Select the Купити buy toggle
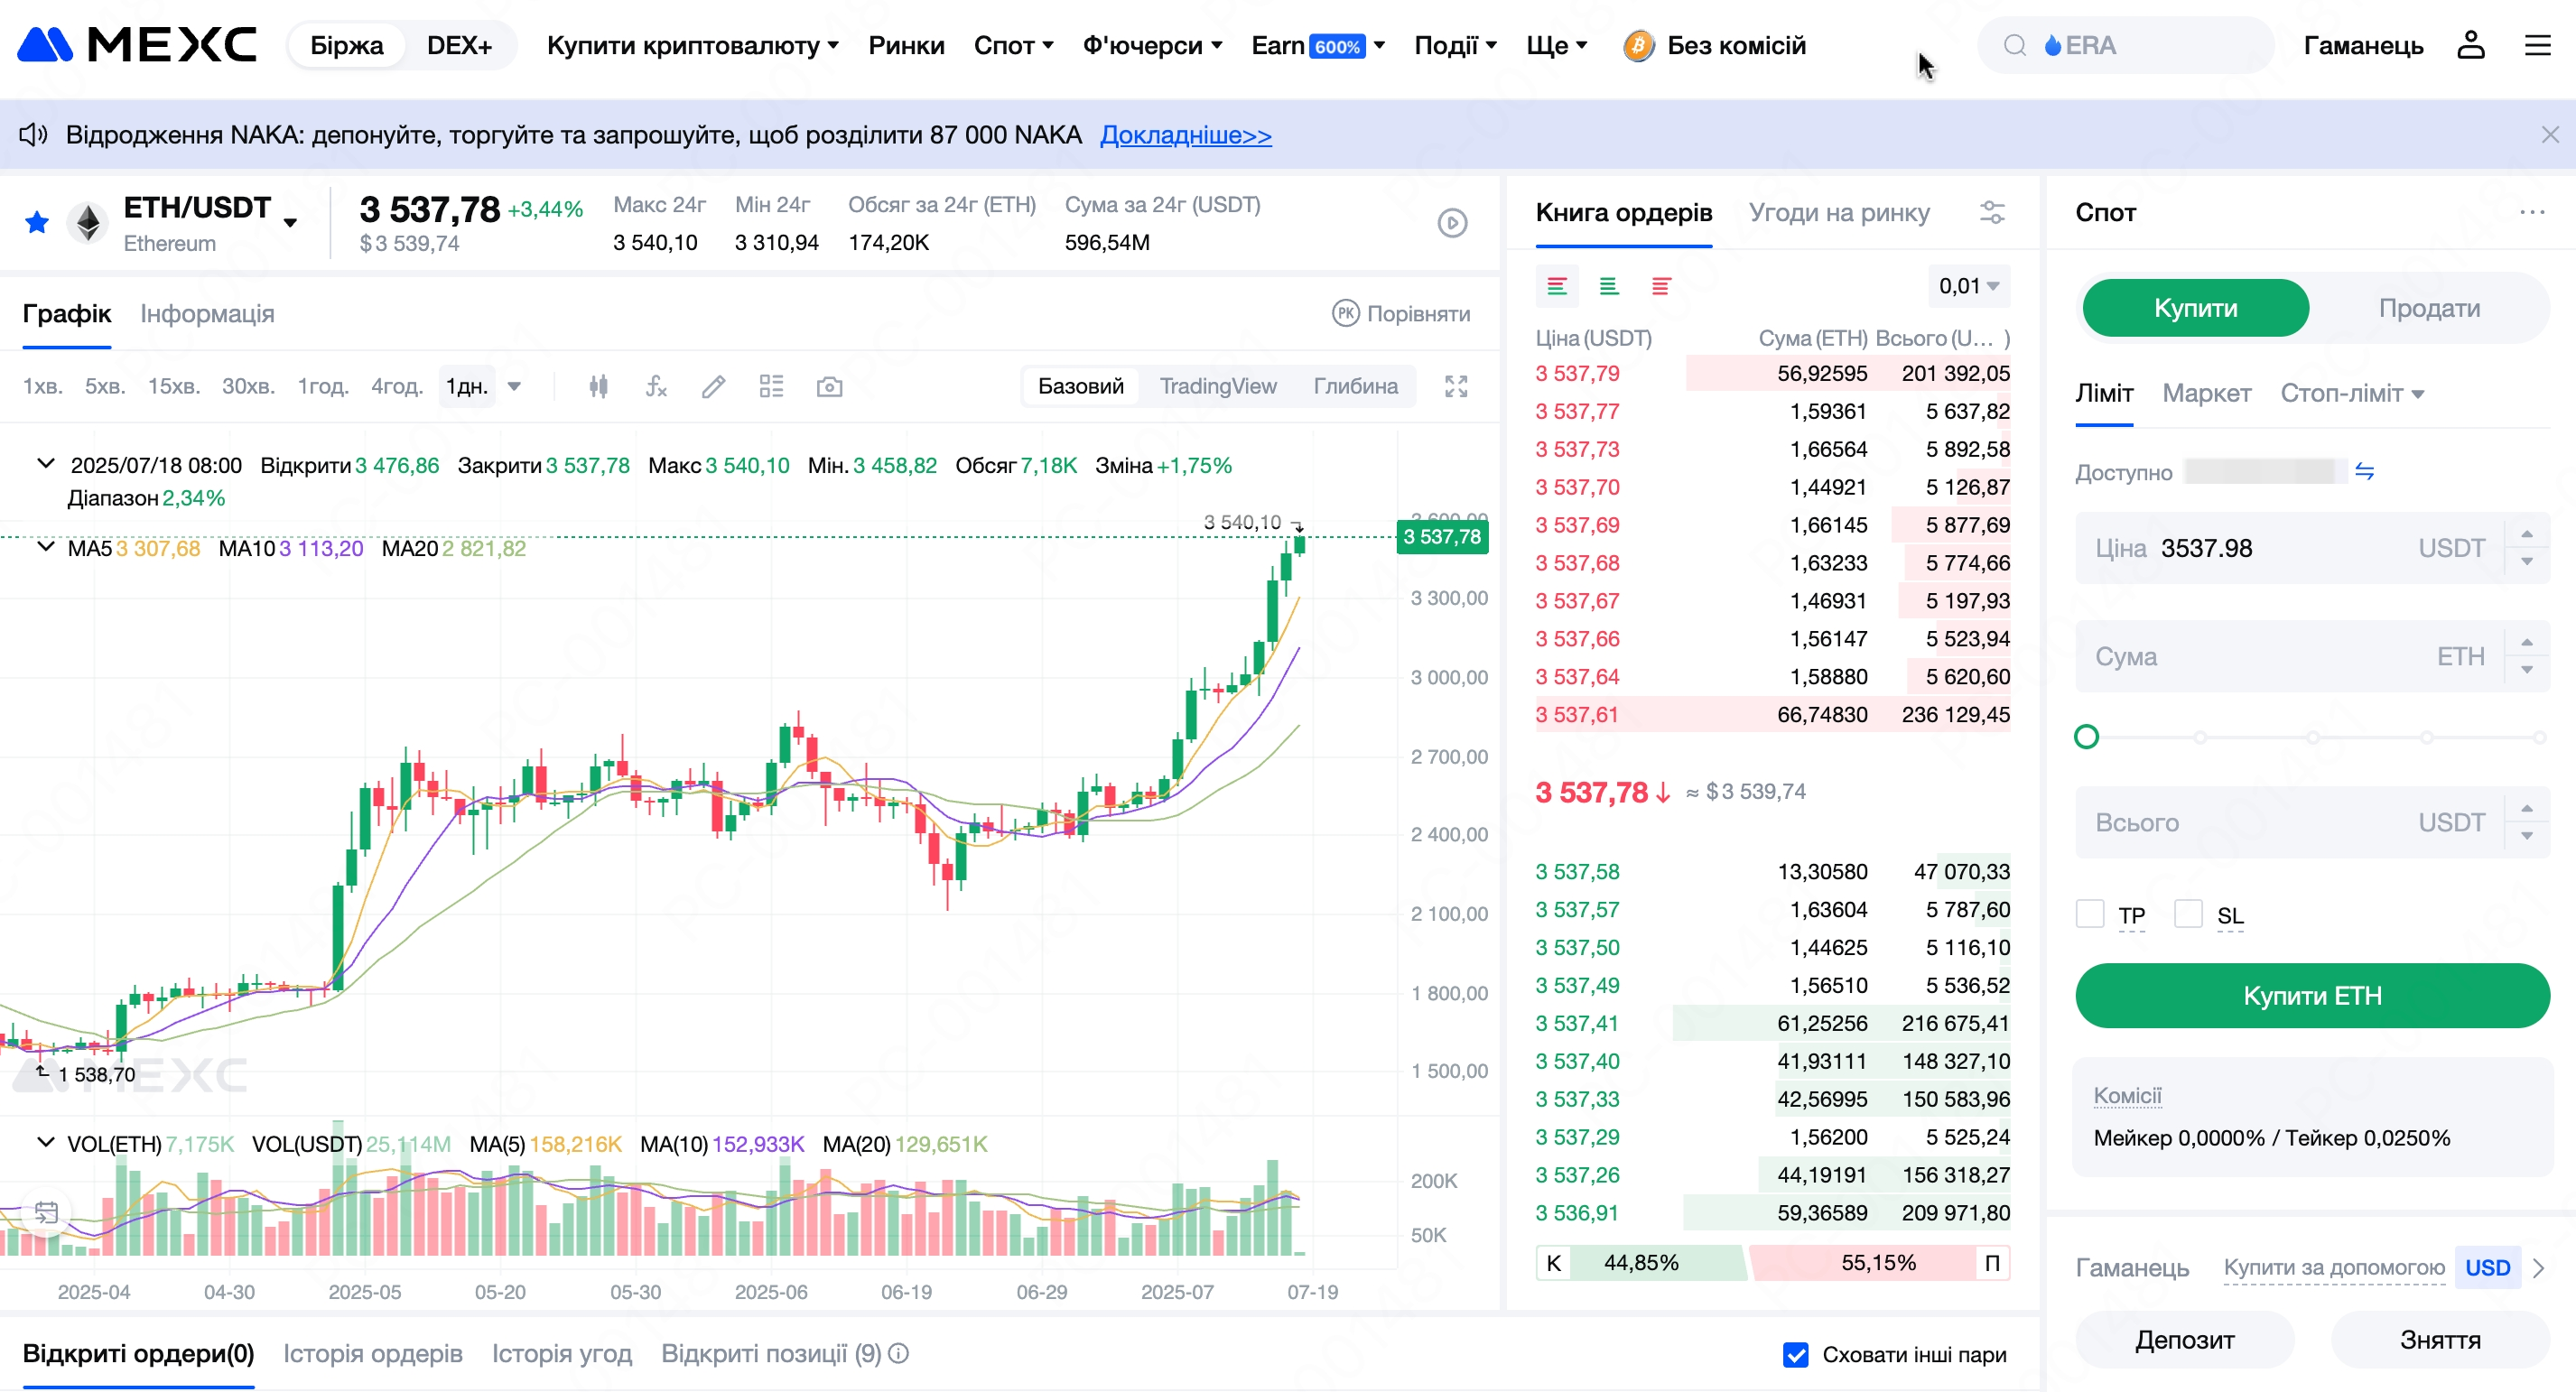Screen dimensions: 2576x1392 pyautogui.click(x=2195, y=308)
